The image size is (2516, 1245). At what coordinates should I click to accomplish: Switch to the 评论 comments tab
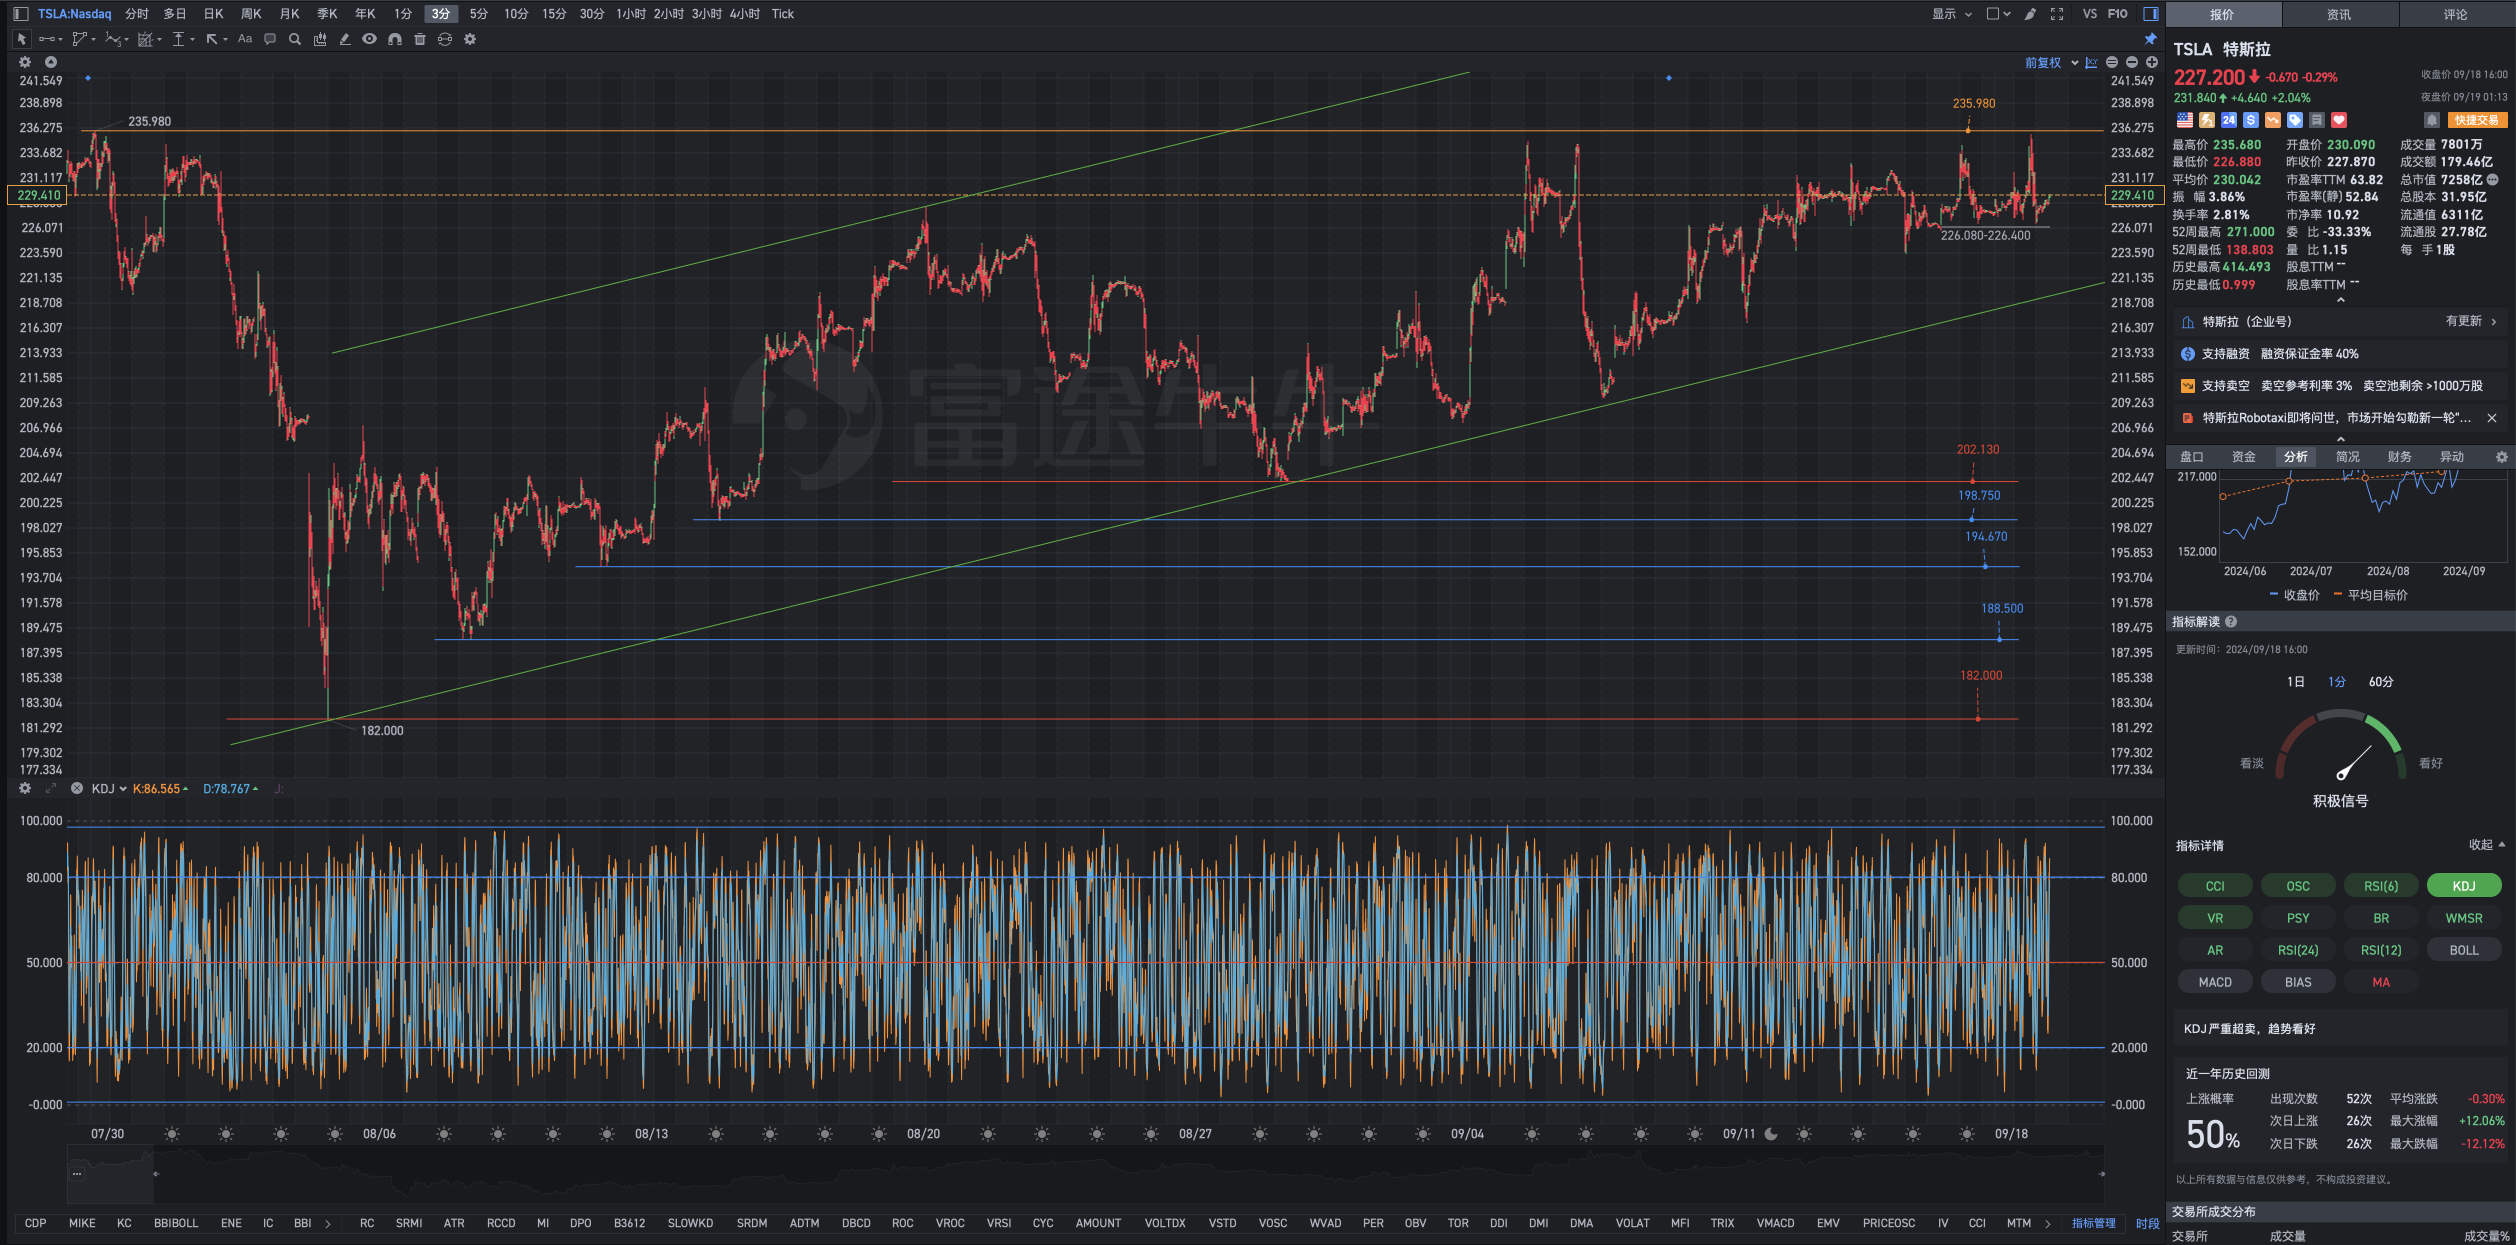(2455, 14)
